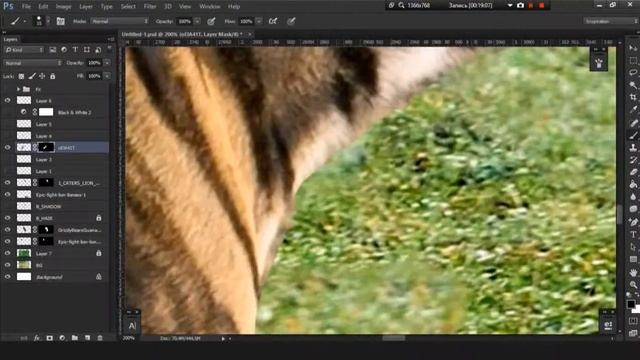Open tool preset picker arrow
Image resolution: width=640 pixels, height=360 pixels.
(24, 21)
